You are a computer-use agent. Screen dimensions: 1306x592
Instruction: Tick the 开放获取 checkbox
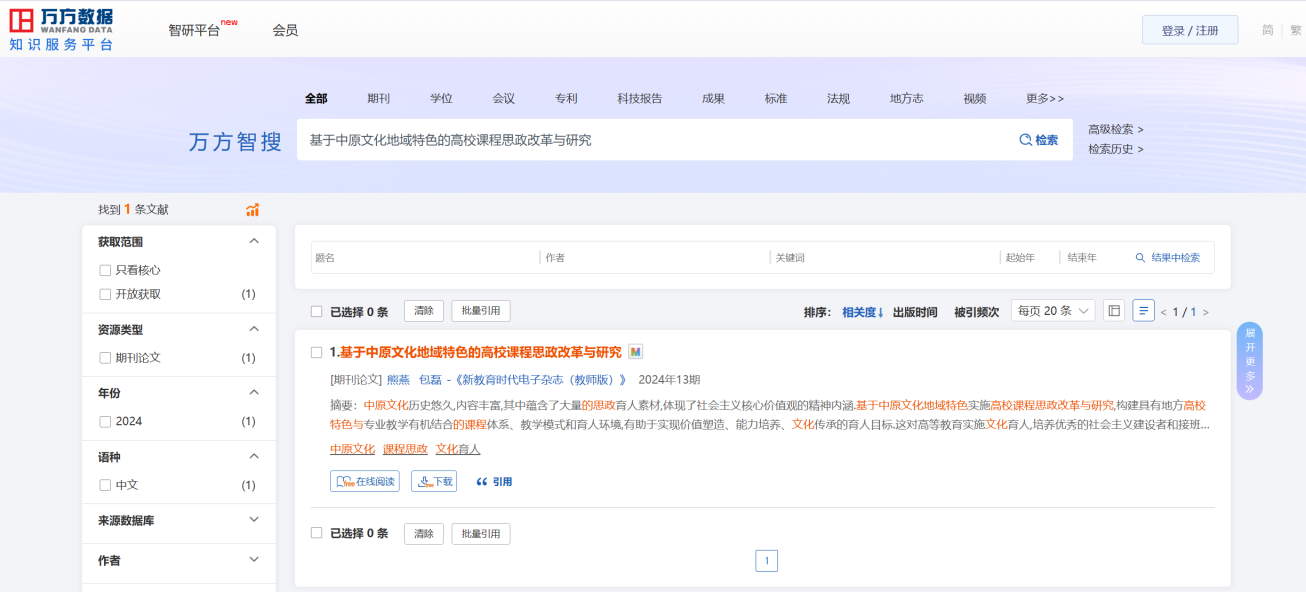(x=105, y=294)
